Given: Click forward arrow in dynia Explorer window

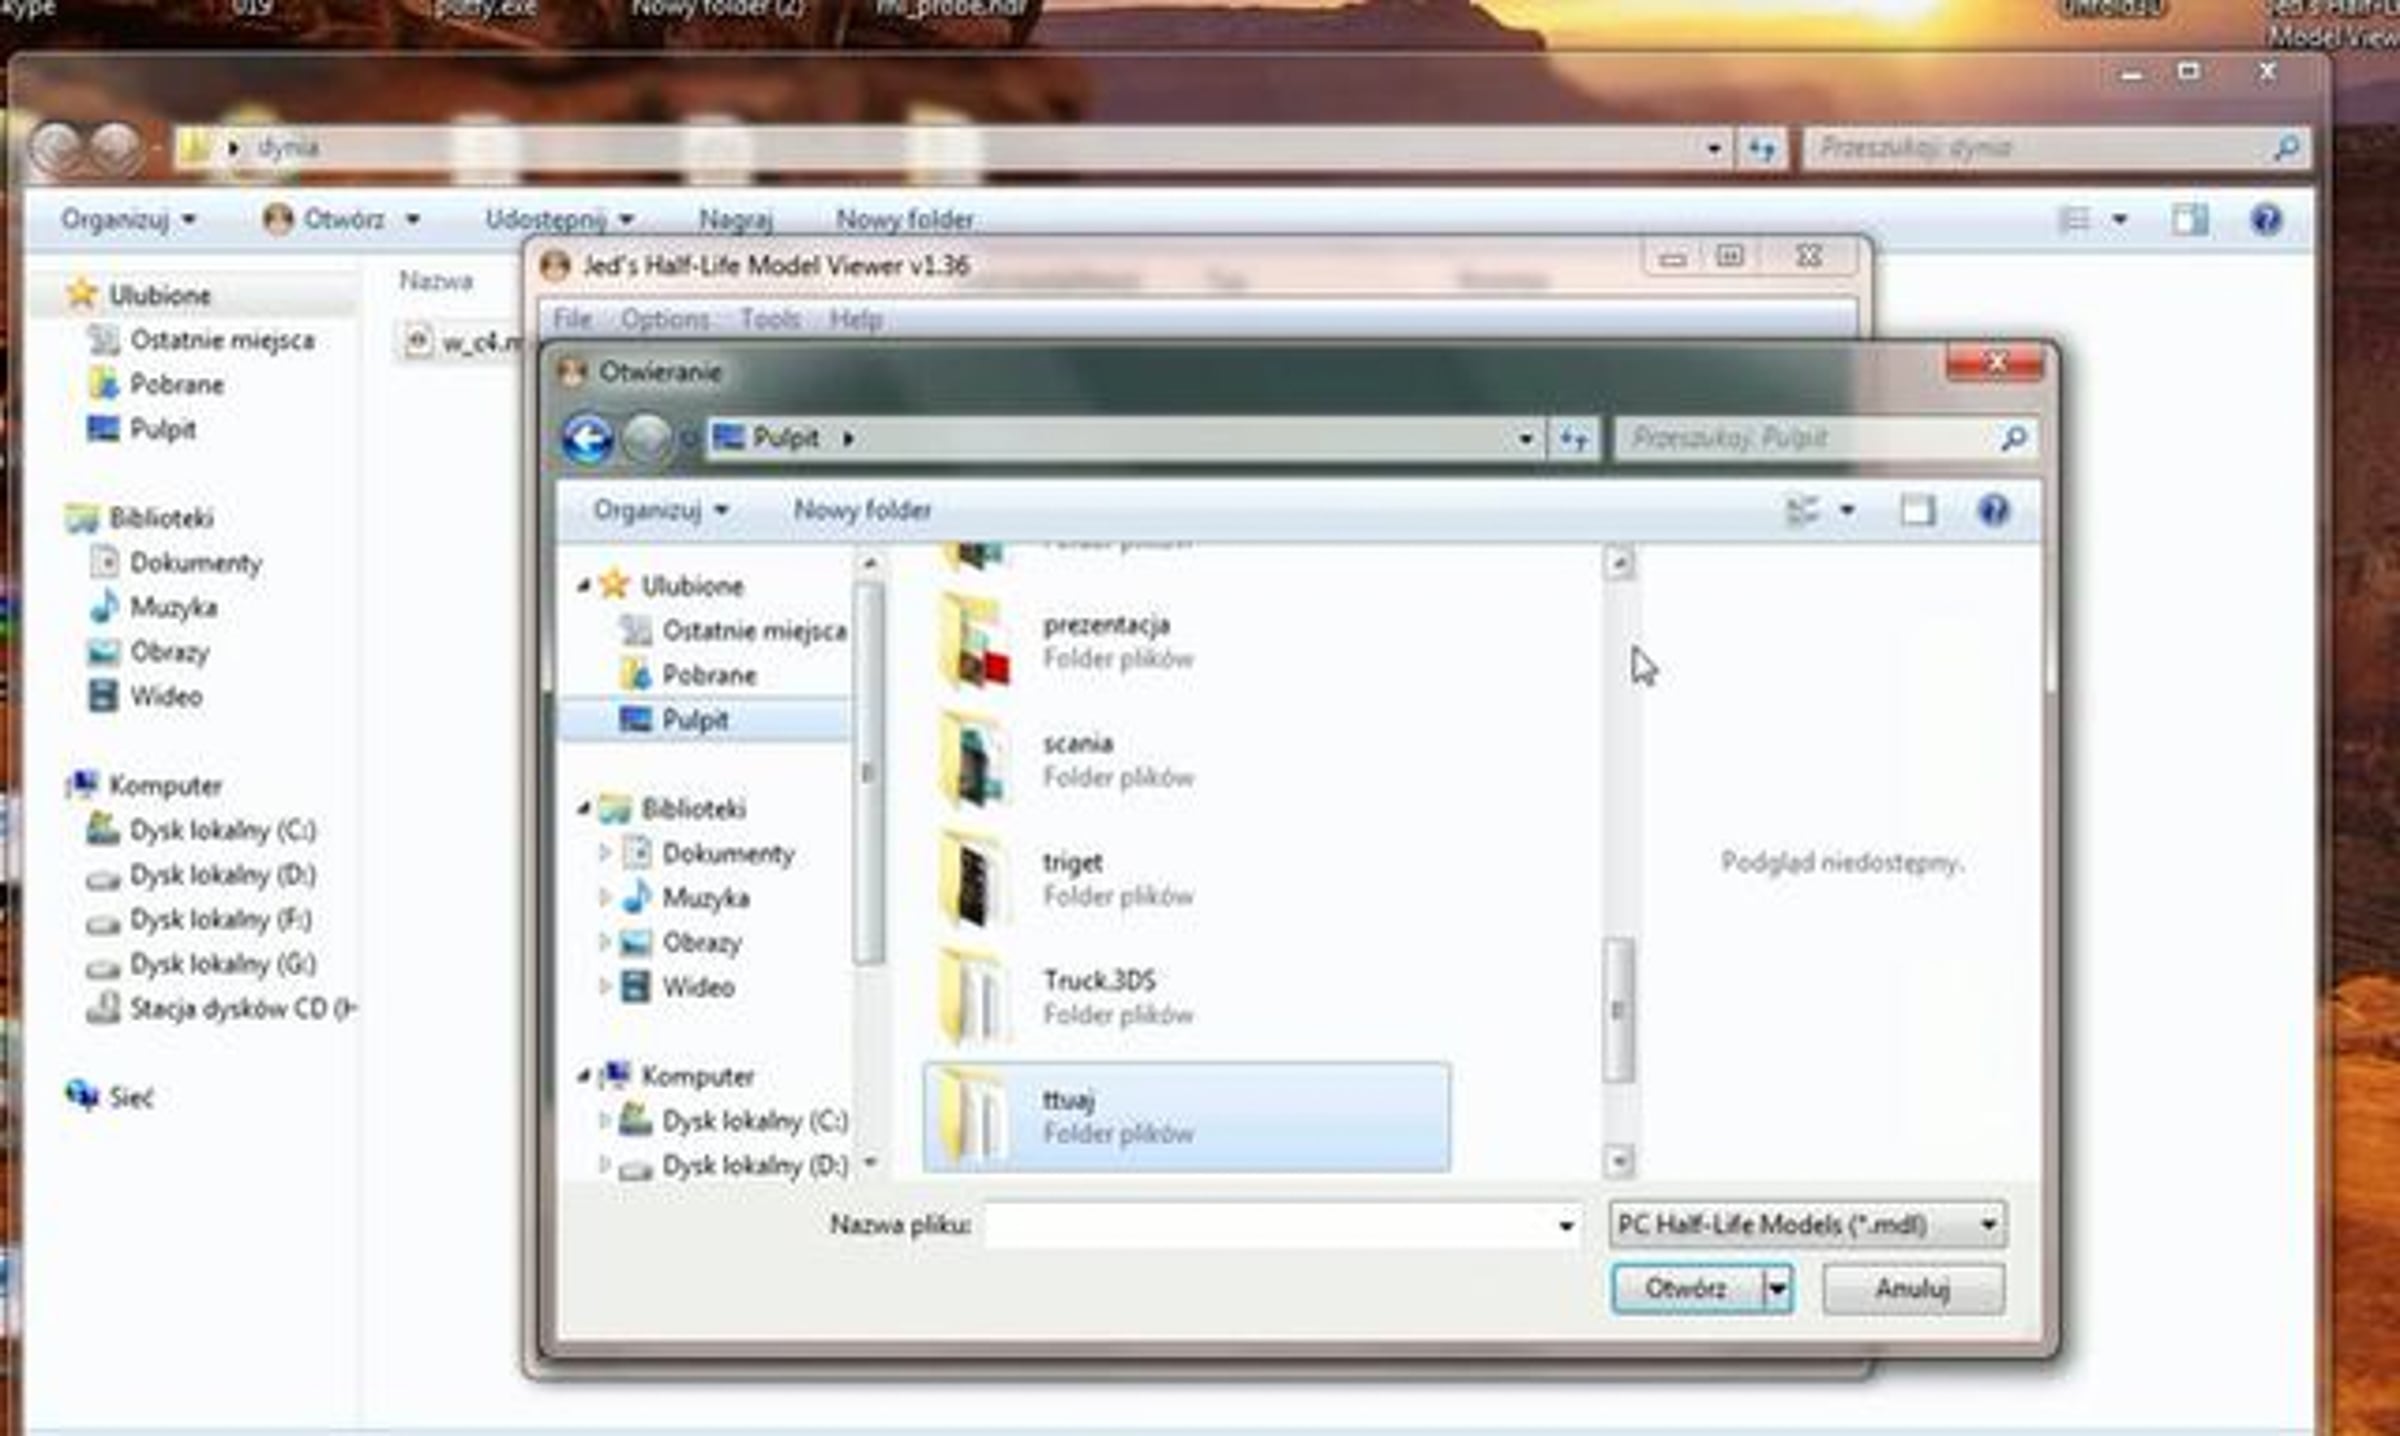Looking at the screenshot, I should click(115, 148).
